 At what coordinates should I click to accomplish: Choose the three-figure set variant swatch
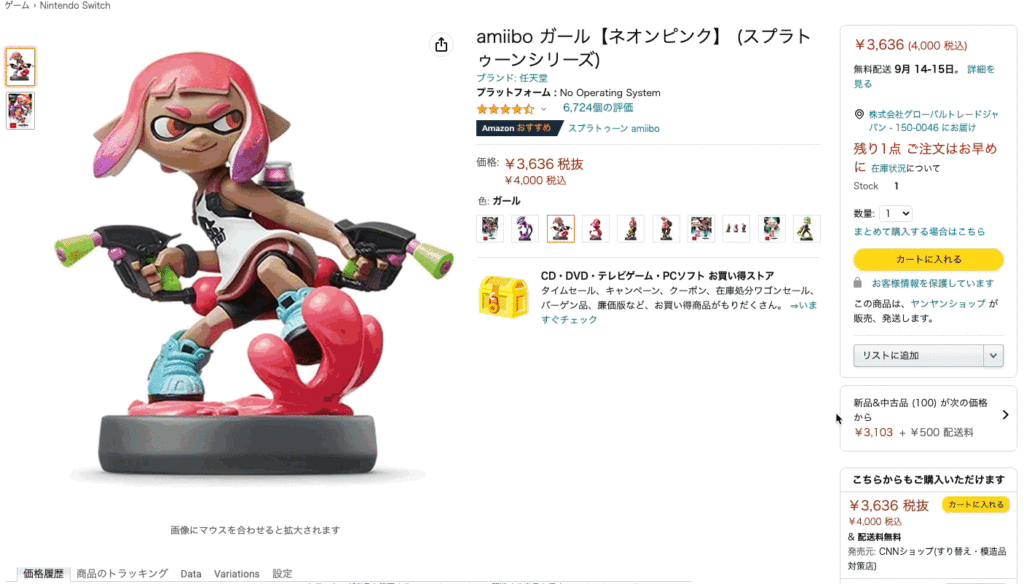pos(736,229)
